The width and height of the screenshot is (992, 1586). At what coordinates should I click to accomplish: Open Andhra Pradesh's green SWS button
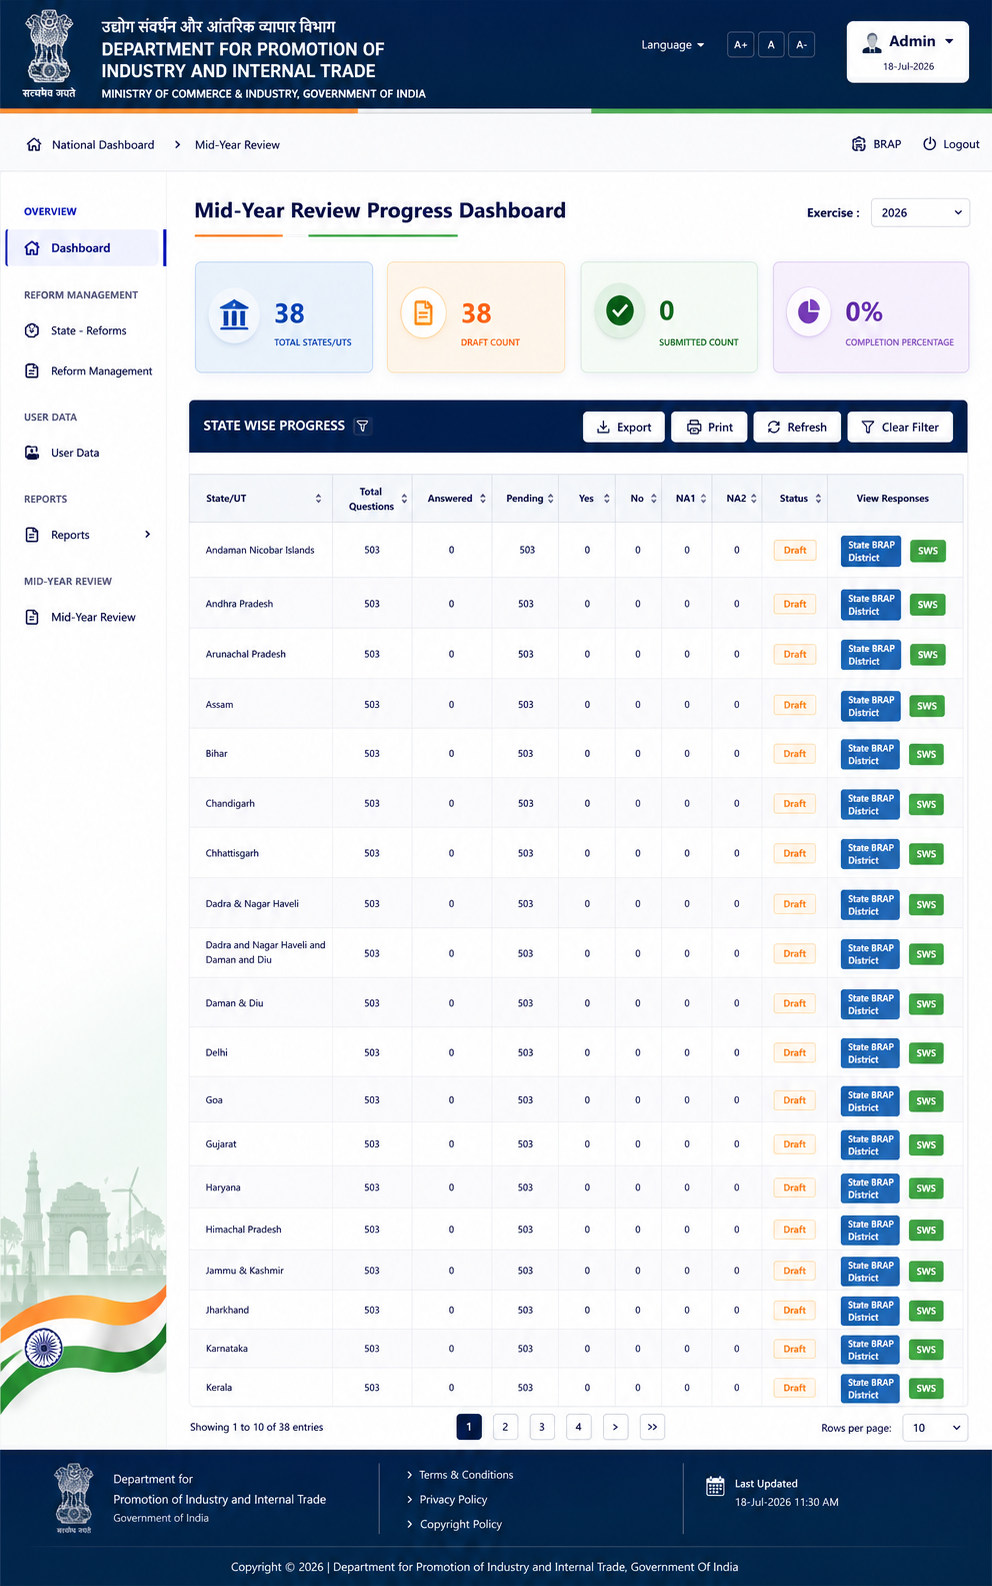[928, 604]
